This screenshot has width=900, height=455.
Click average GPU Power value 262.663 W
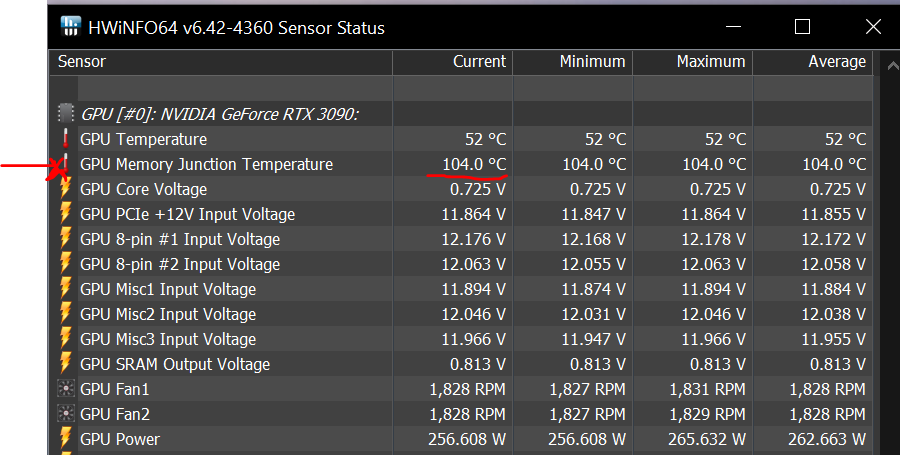(827, 439)
